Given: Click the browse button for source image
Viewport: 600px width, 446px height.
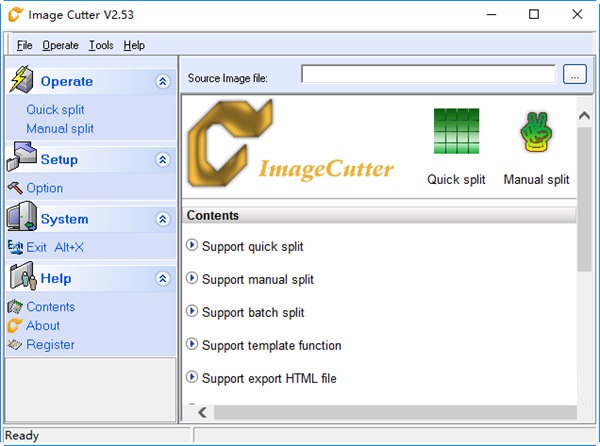Looking at the screenshot, I should pyautogui.click(x=574, y=74).
